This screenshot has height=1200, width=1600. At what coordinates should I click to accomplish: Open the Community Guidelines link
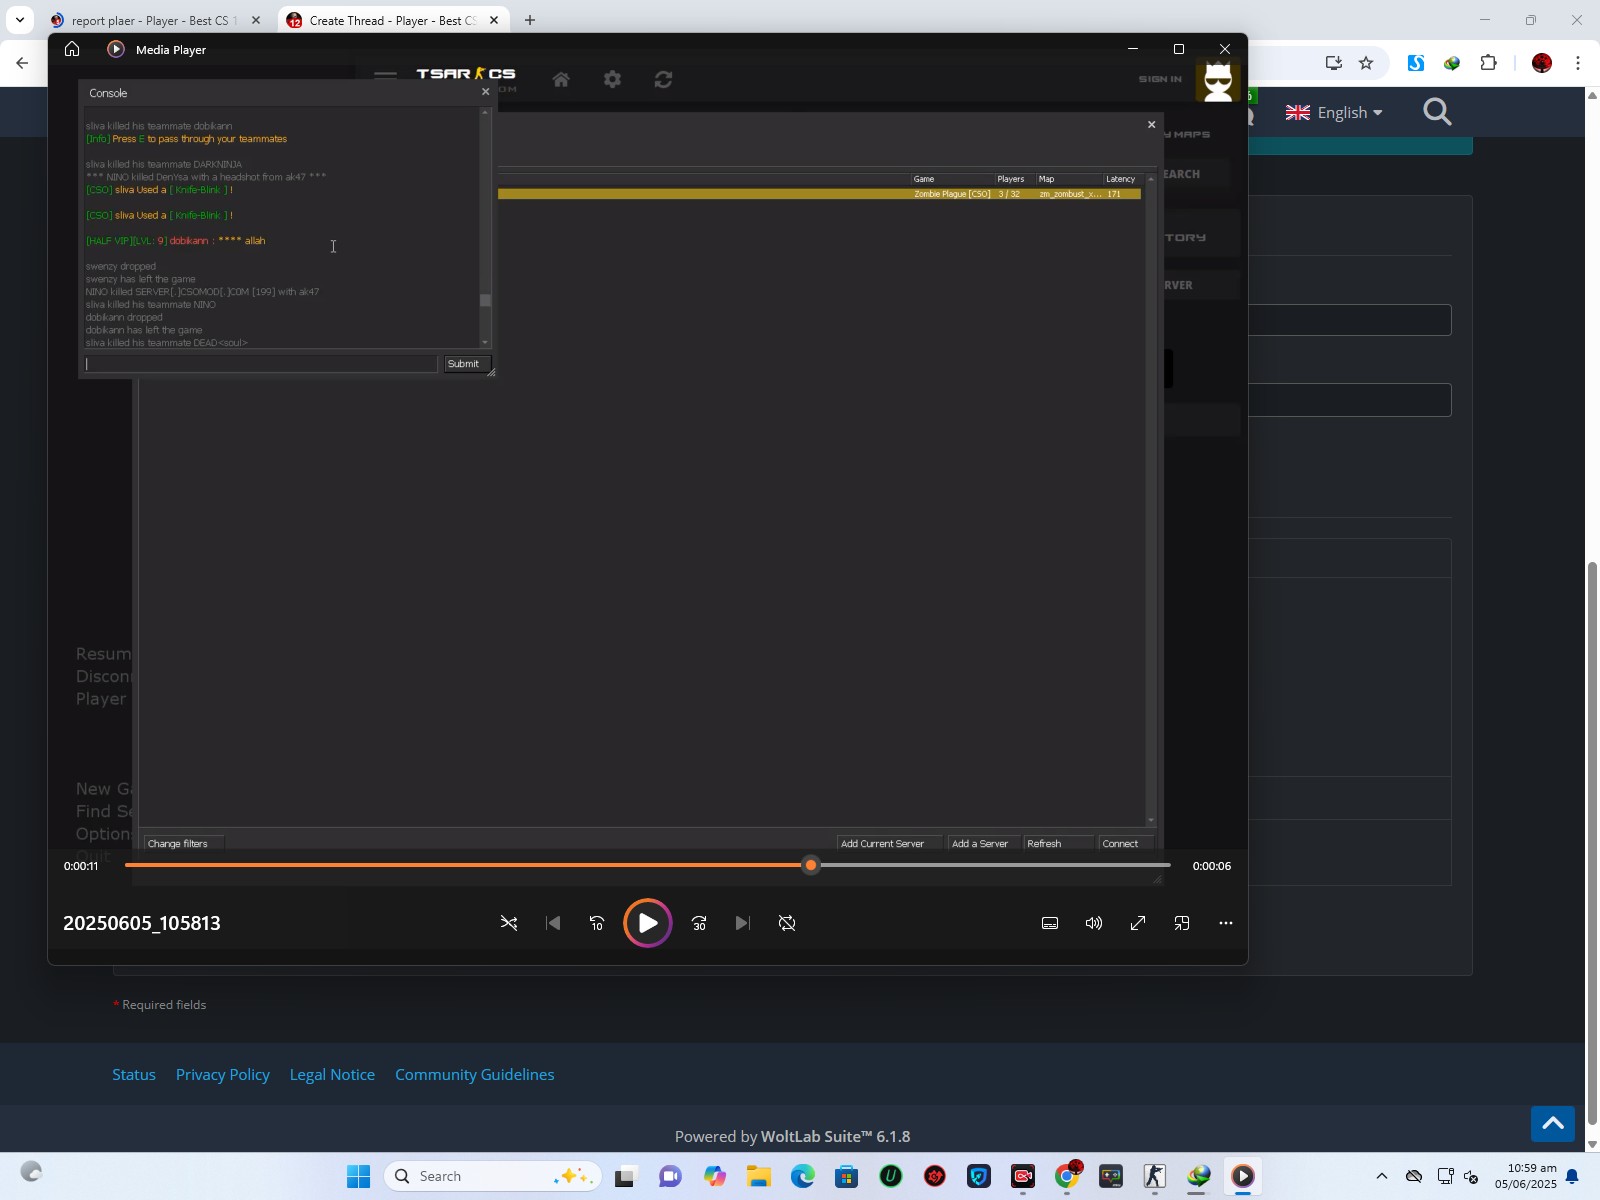coord(474,1074)
